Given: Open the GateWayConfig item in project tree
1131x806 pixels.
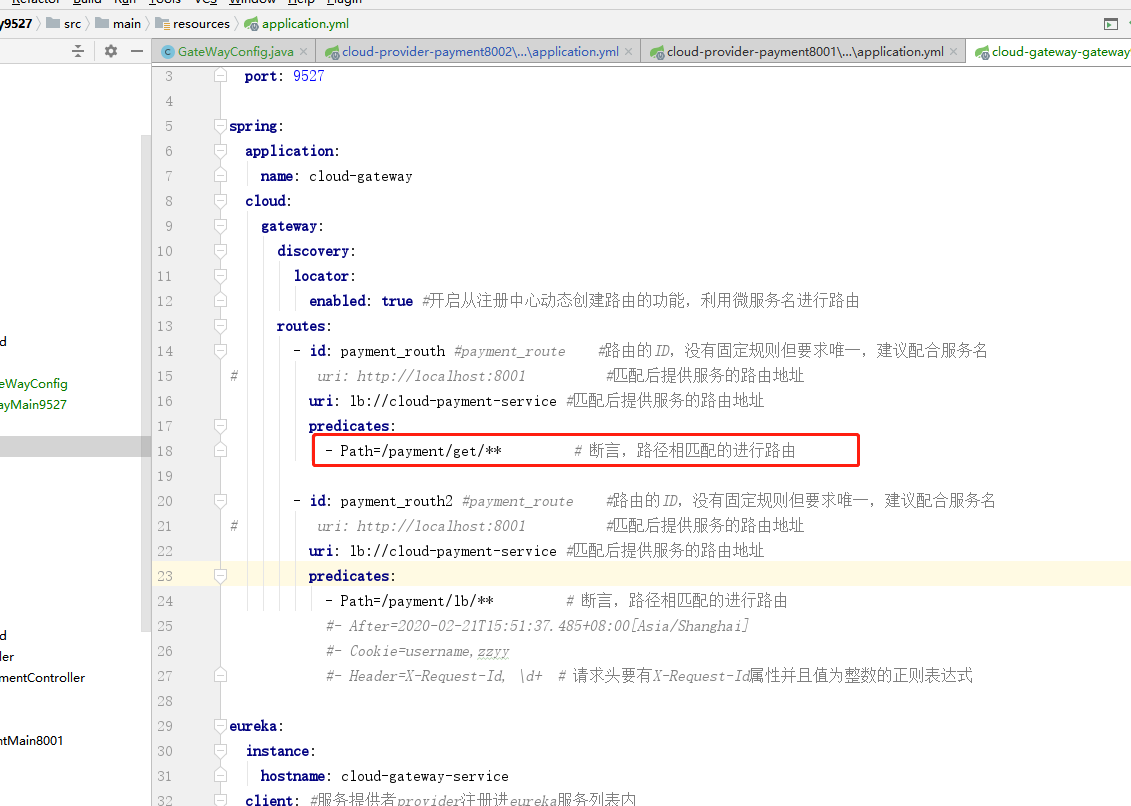Looking at the screenshot, I should pos(34,383).
